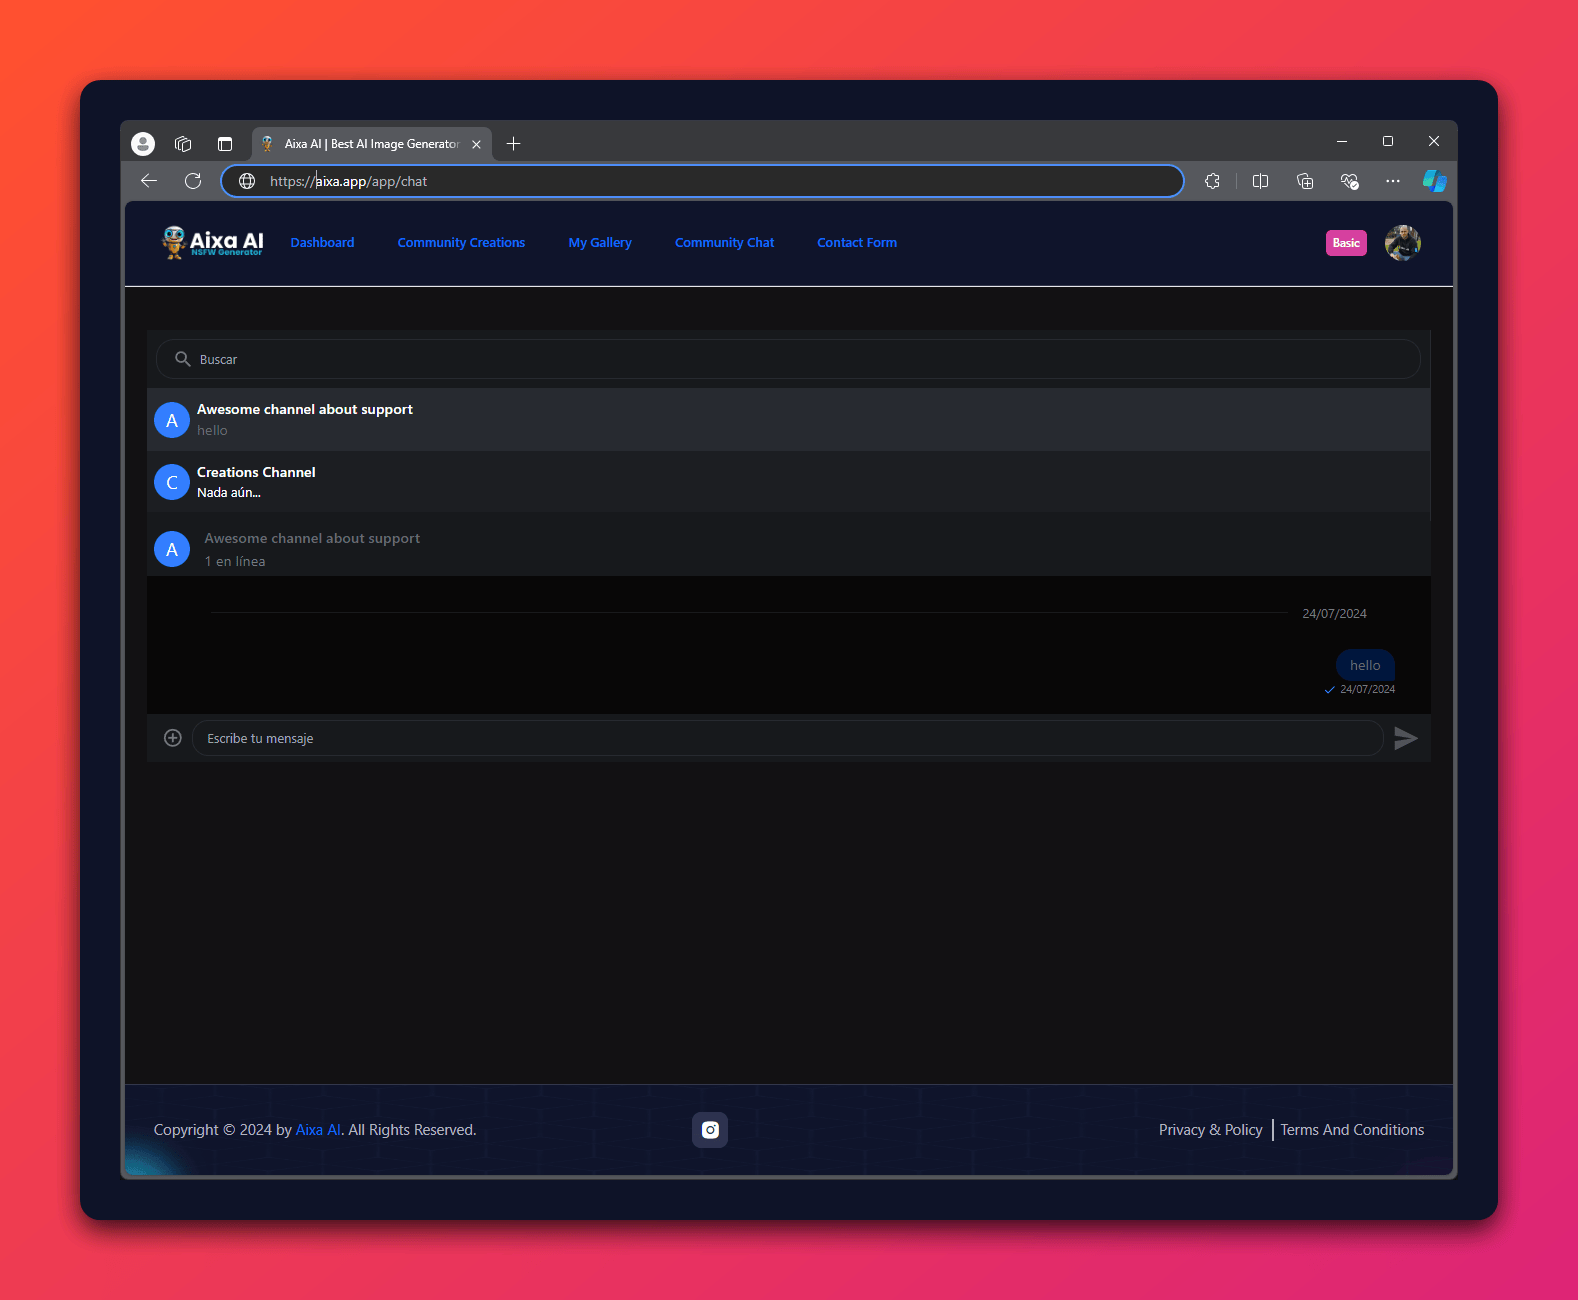The width and height of the screenshot is (1578, 1300).
Task: Open browser extensions puzzle icon
Action: point(1212,181)
